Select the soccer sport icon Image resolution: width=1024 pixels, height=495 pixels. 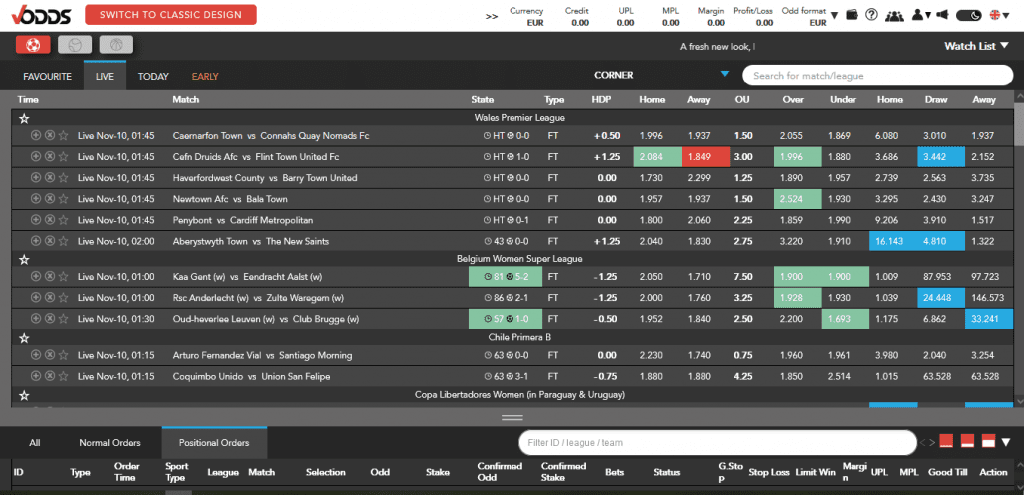[x=34, y=45]
